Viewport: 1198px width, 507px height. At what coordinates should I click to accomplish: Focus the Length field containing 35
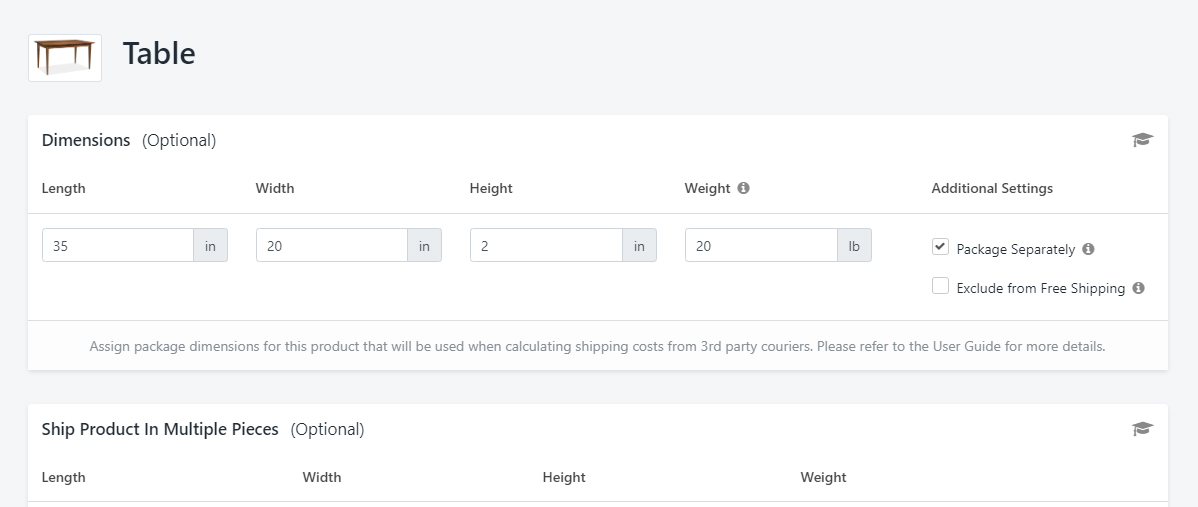tap(118, 245)
